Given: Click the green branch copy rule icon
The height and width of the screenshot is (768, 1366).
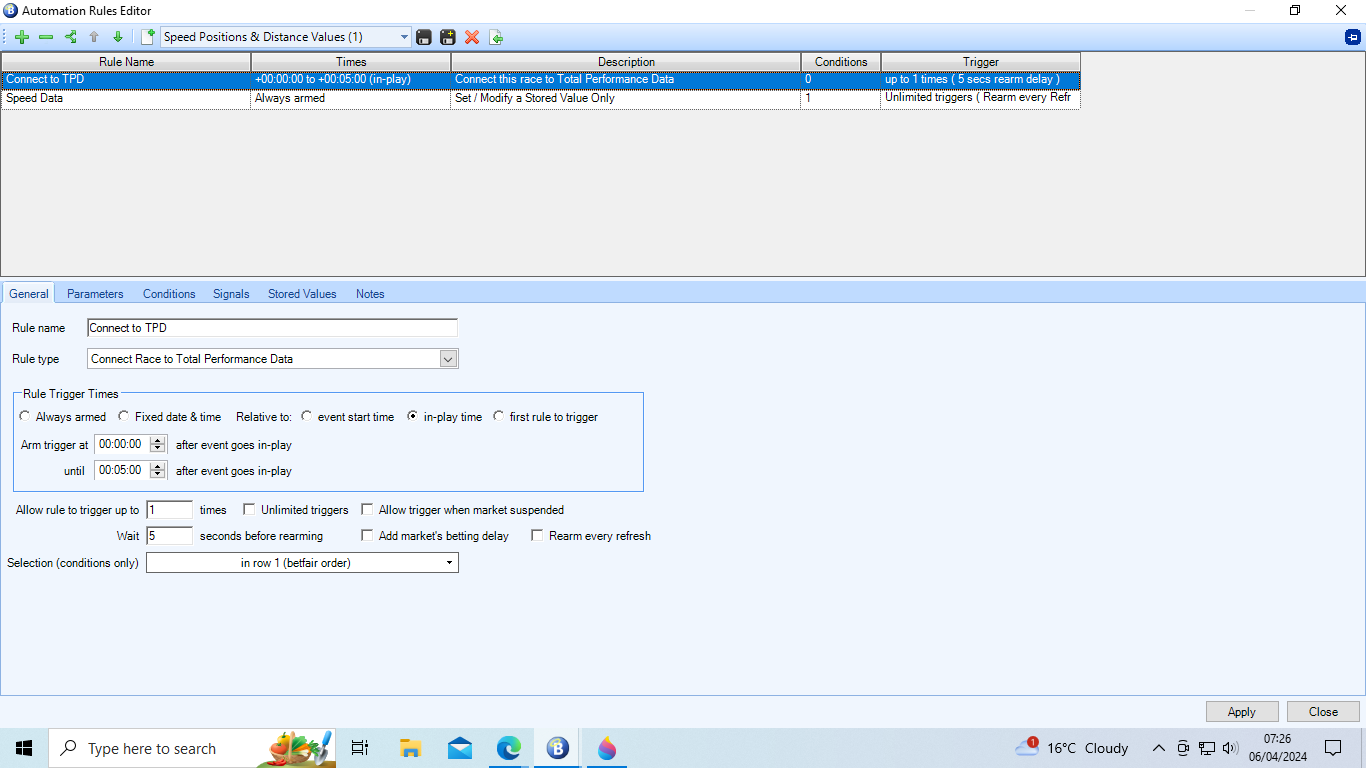Looking at the screenshot, I should (x=70, y=37).
